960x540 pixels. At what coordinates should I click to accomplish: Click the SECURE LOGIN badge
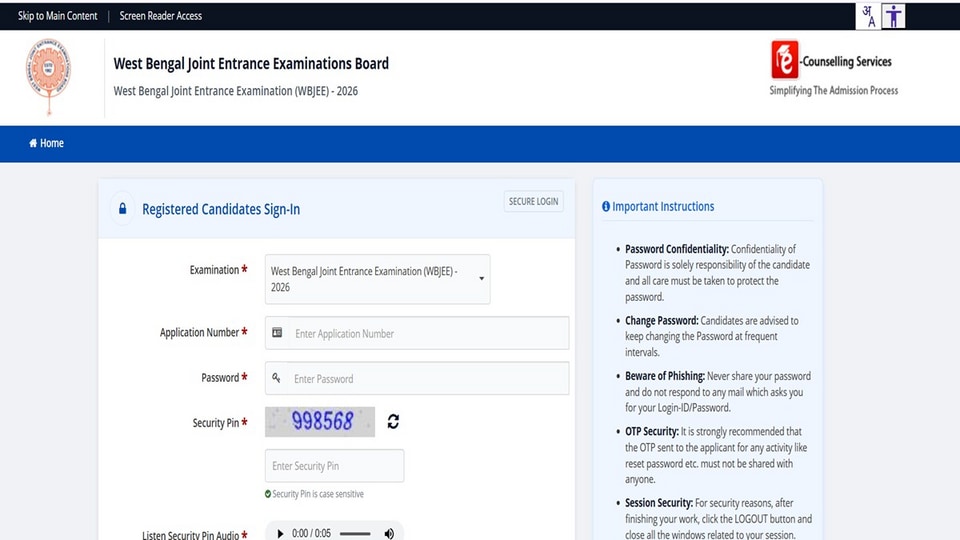[x=533, y=201]
